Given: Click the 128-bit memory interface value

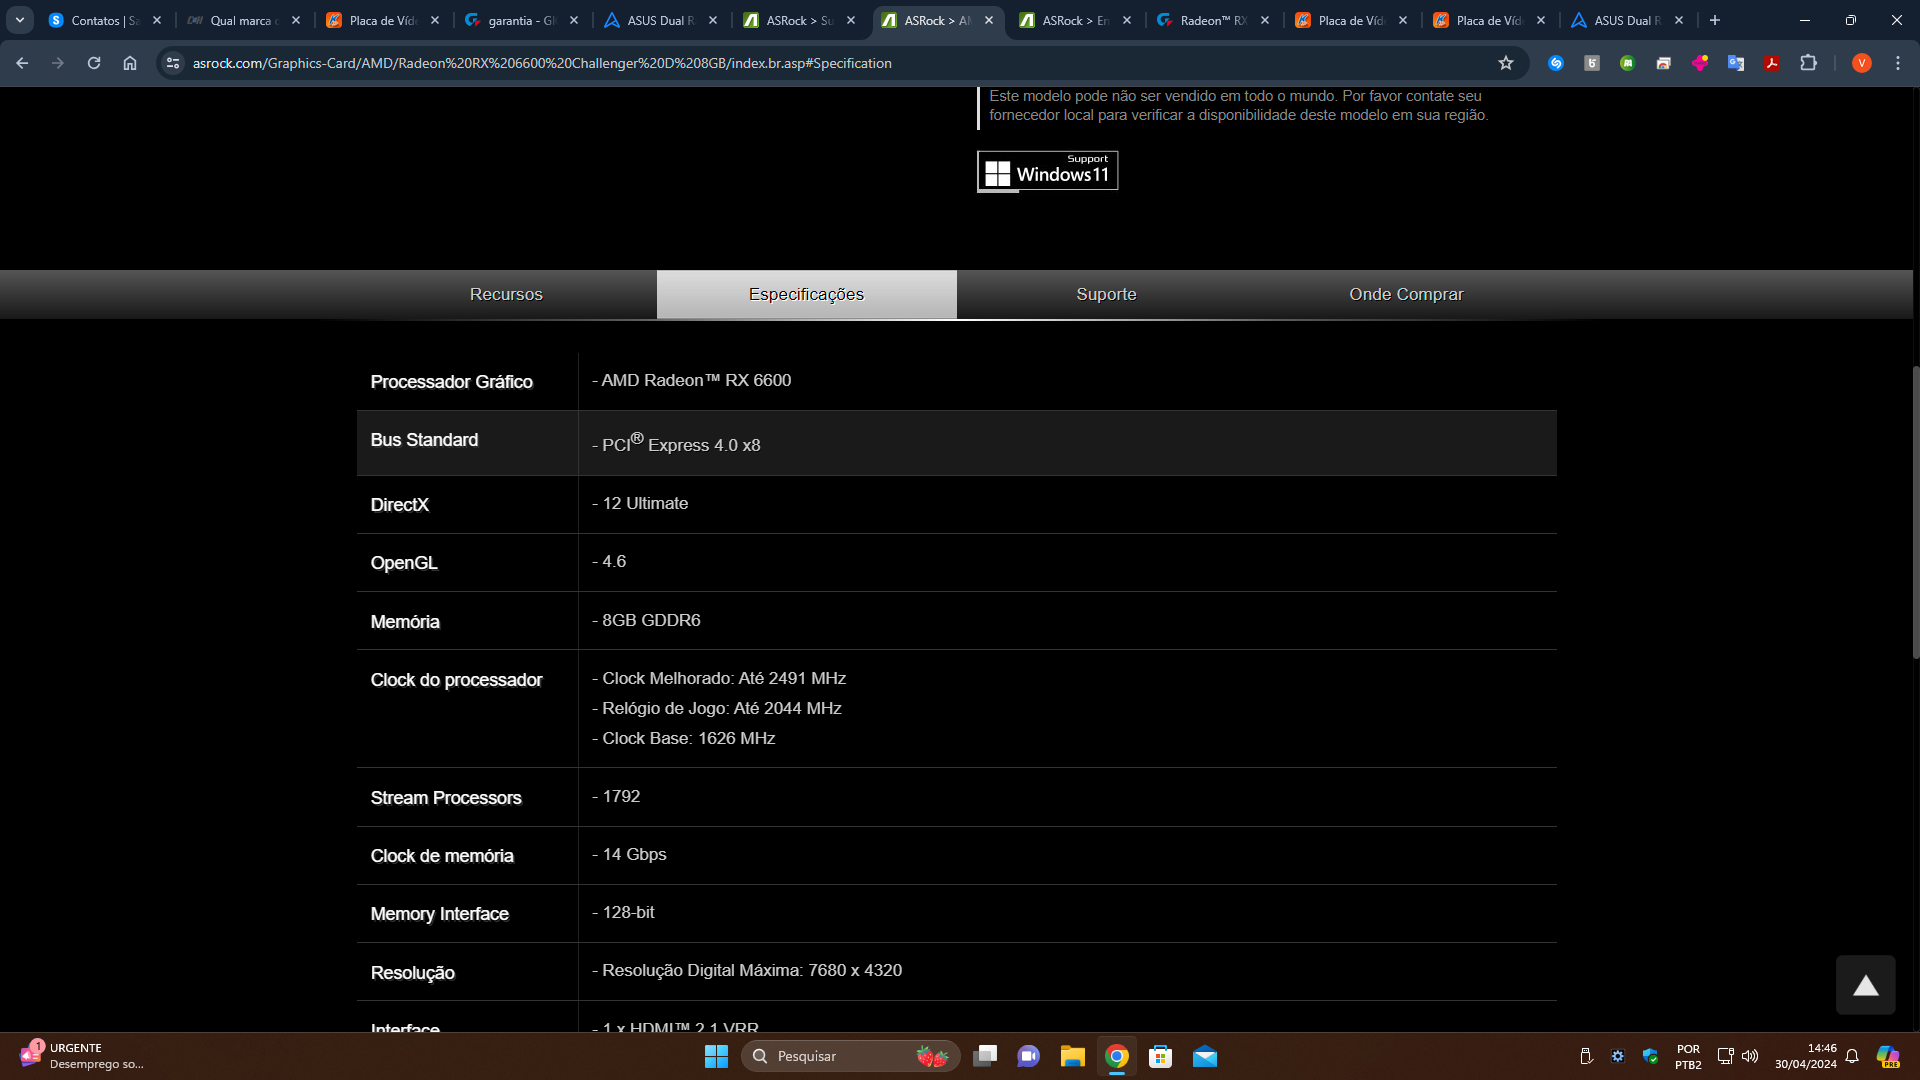Looking at the screenshot, I should tap(623, 912).
